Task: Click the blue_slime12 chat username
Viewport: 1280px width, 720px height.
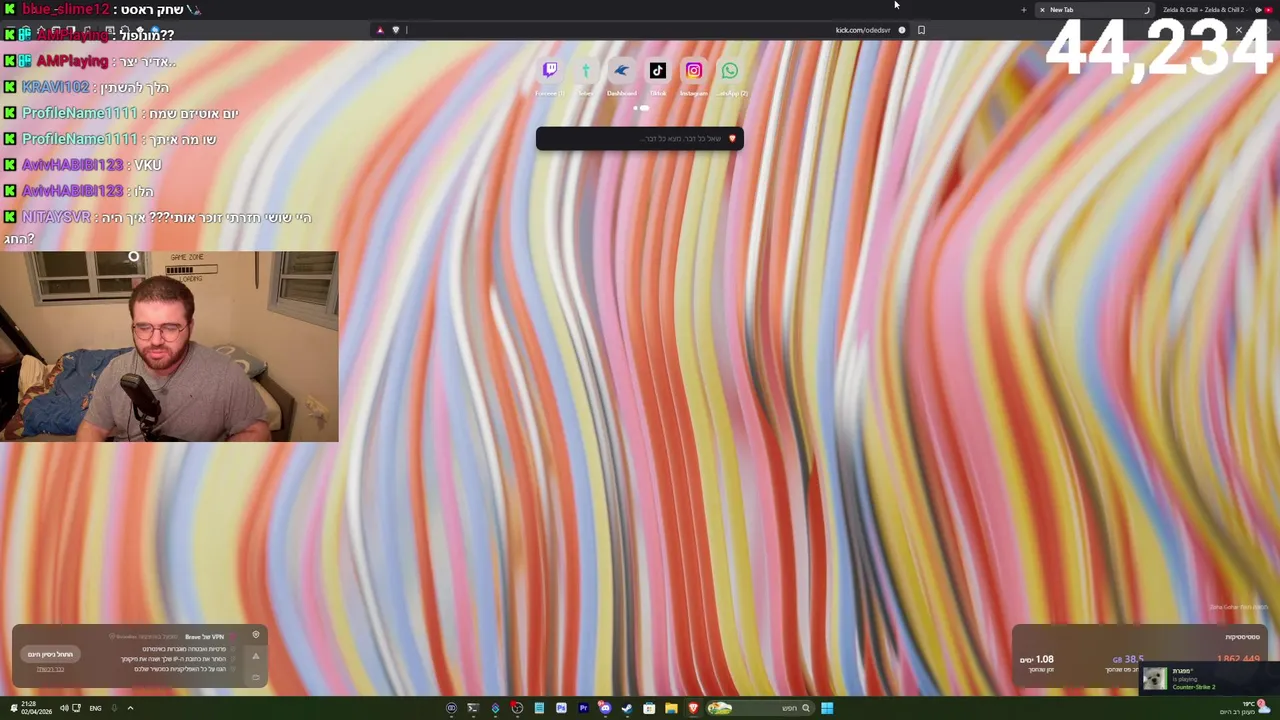Action: (65, 9)
